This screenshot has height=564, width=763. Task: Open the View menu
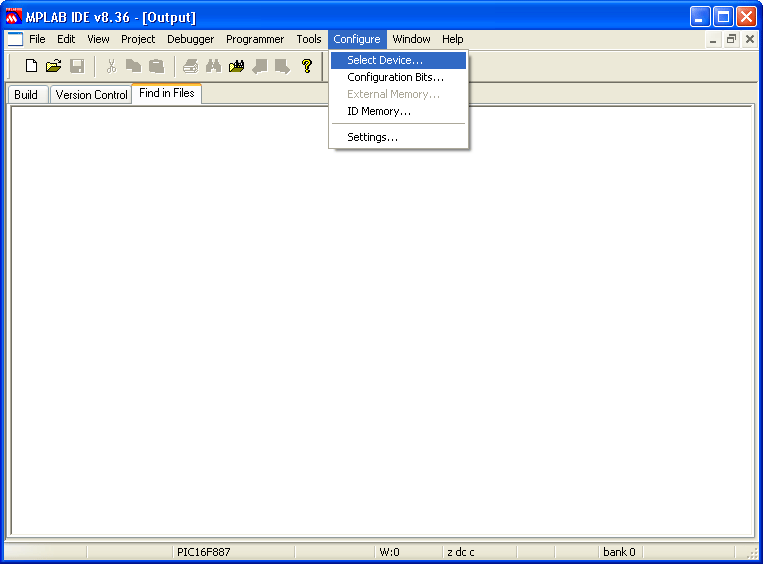pyautogui.click(x=98, y=39)
